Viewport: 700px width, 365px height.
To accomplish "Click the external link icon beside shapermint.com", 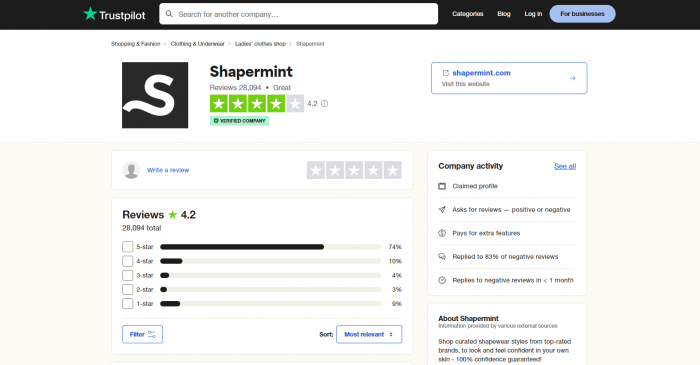I will [446, 73].
